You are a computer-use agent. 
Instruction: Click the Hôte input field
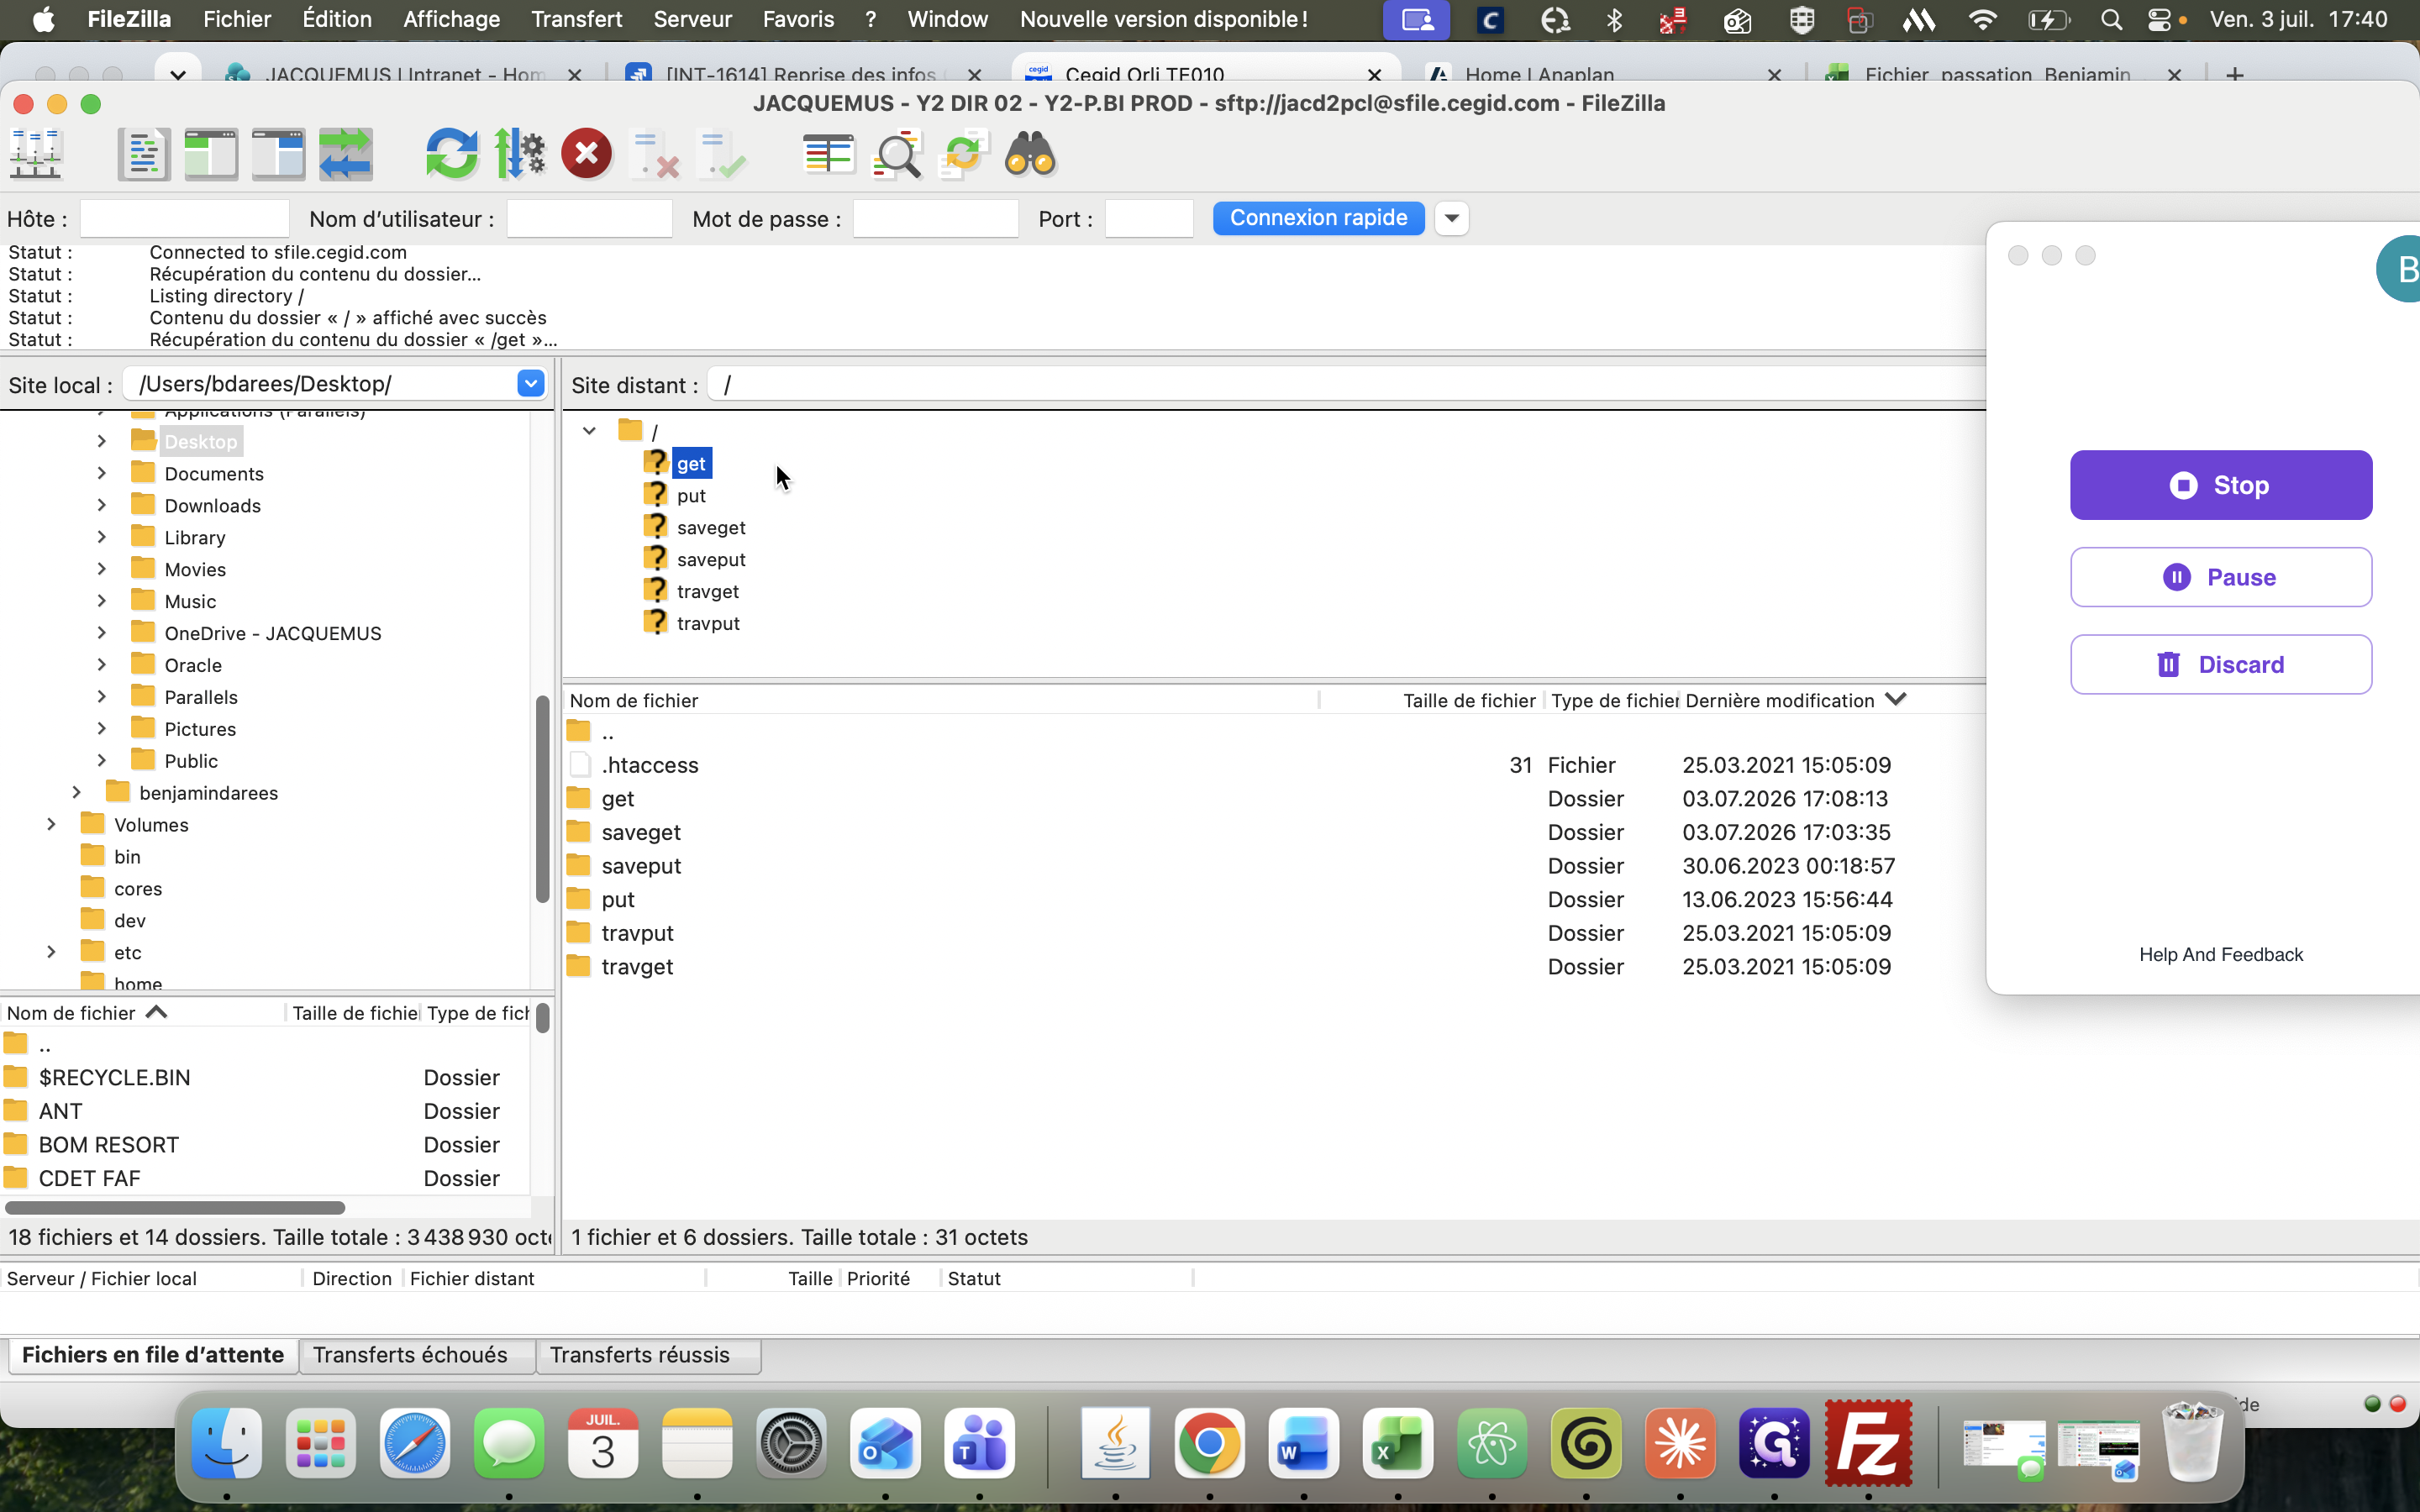[x=185, y=218]
